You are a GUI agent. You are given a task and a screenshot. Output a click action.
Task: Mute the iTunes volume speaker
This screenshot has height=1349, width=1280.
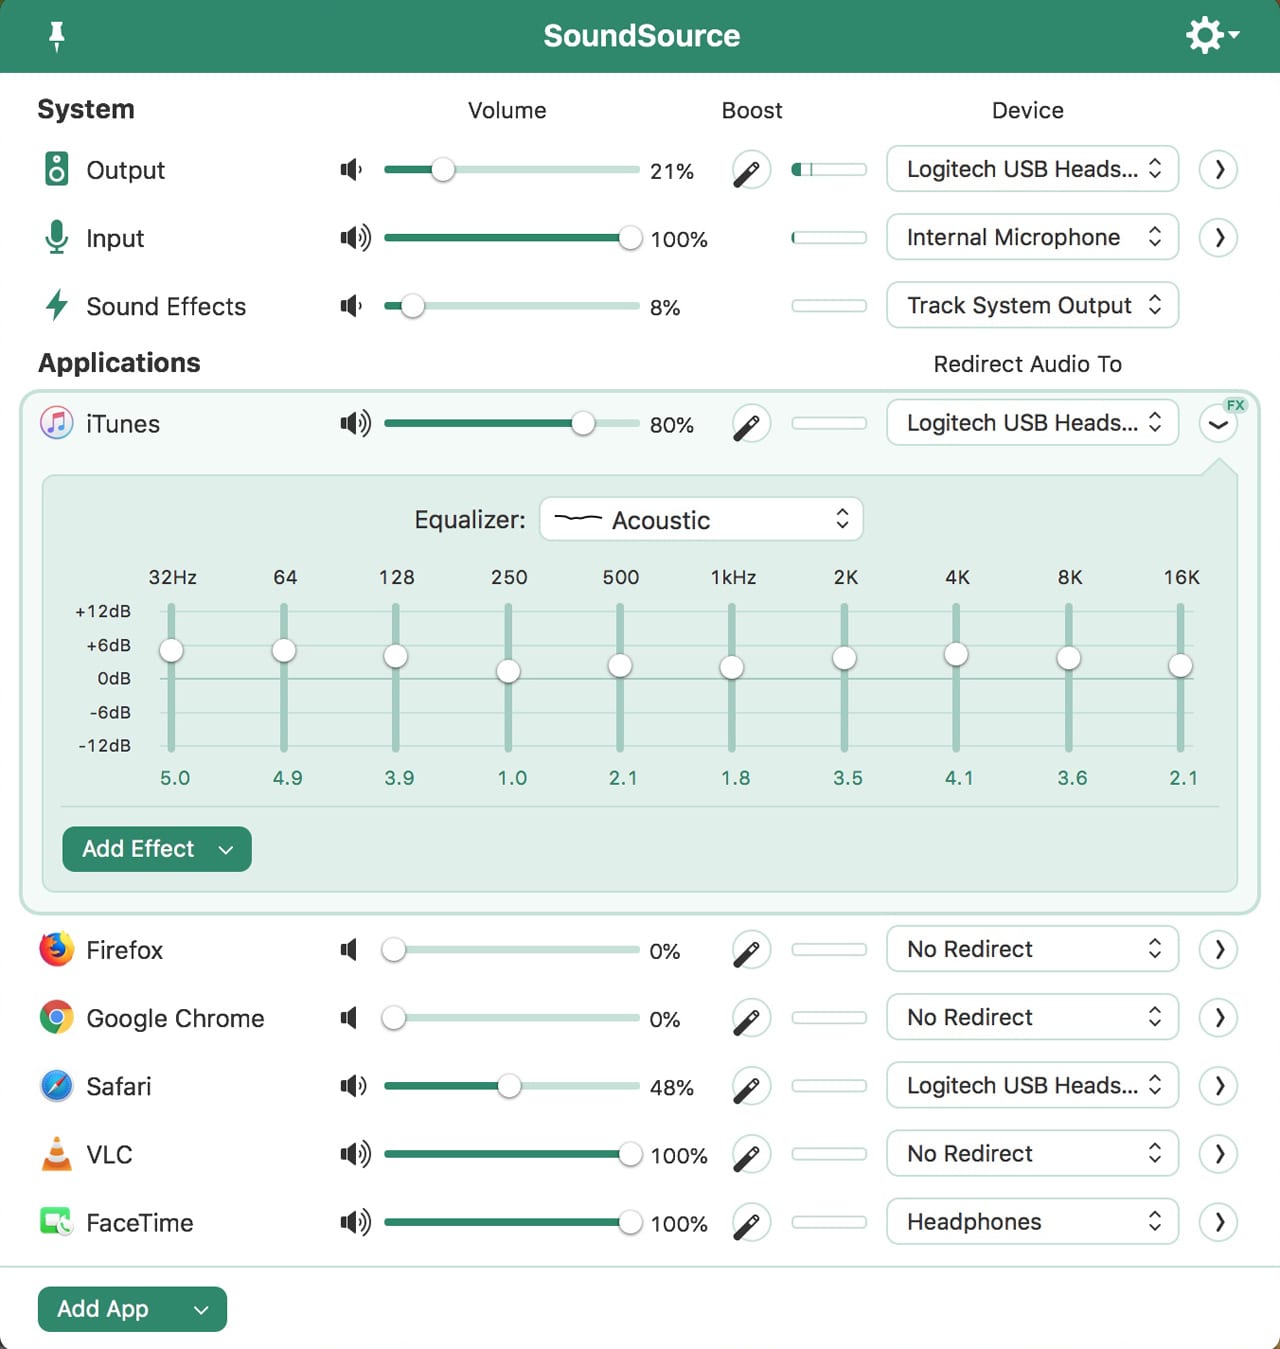pos(354,424)
